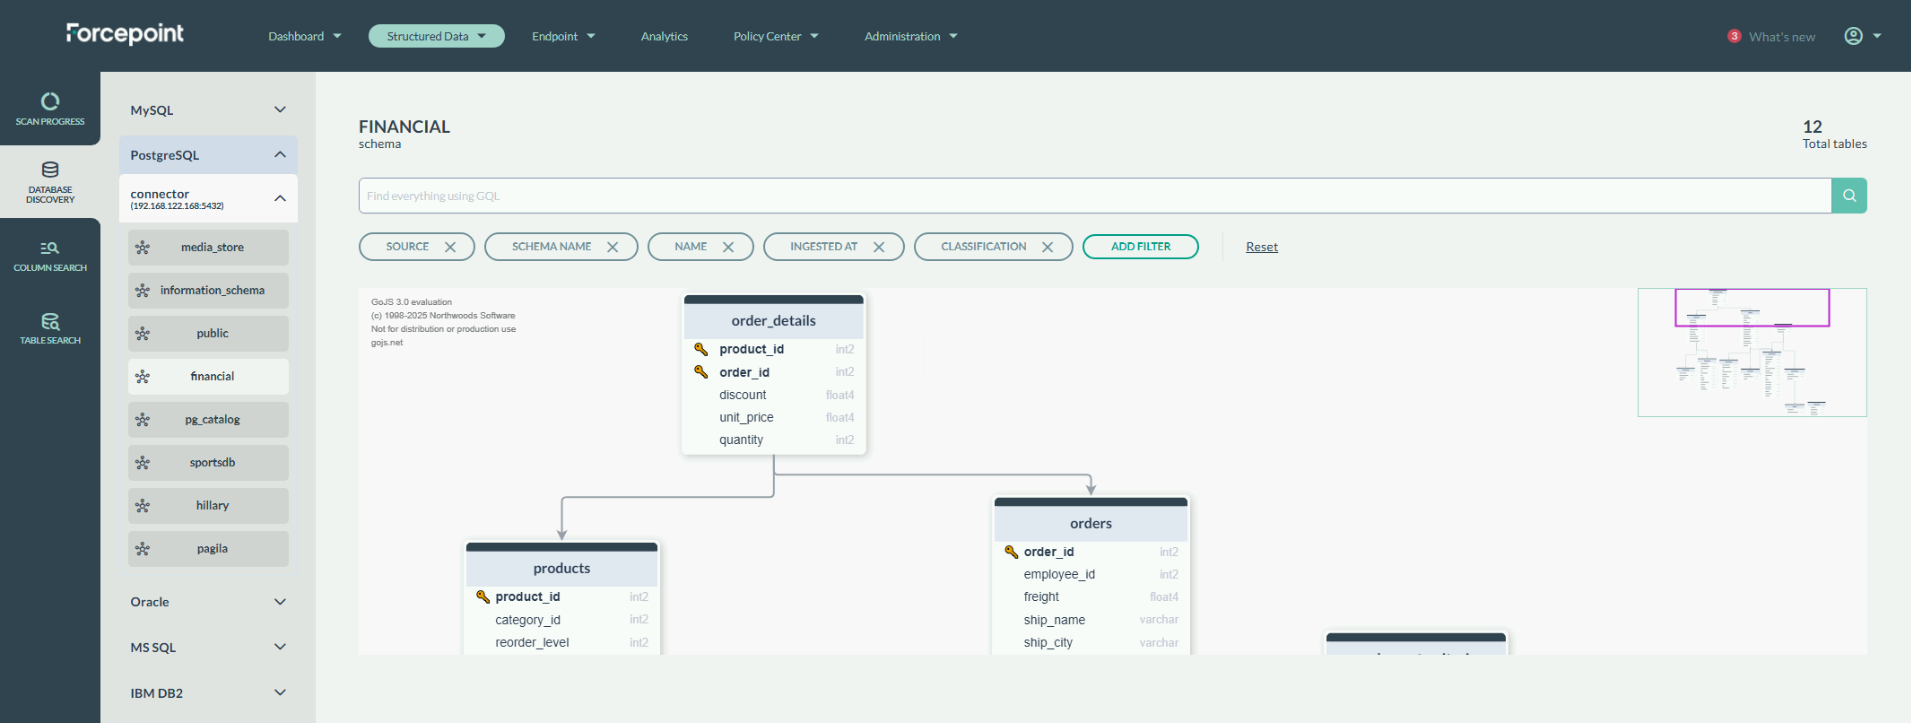Select the pagila schema
This screenshot has height=723, width=1911.
[209, 549]
